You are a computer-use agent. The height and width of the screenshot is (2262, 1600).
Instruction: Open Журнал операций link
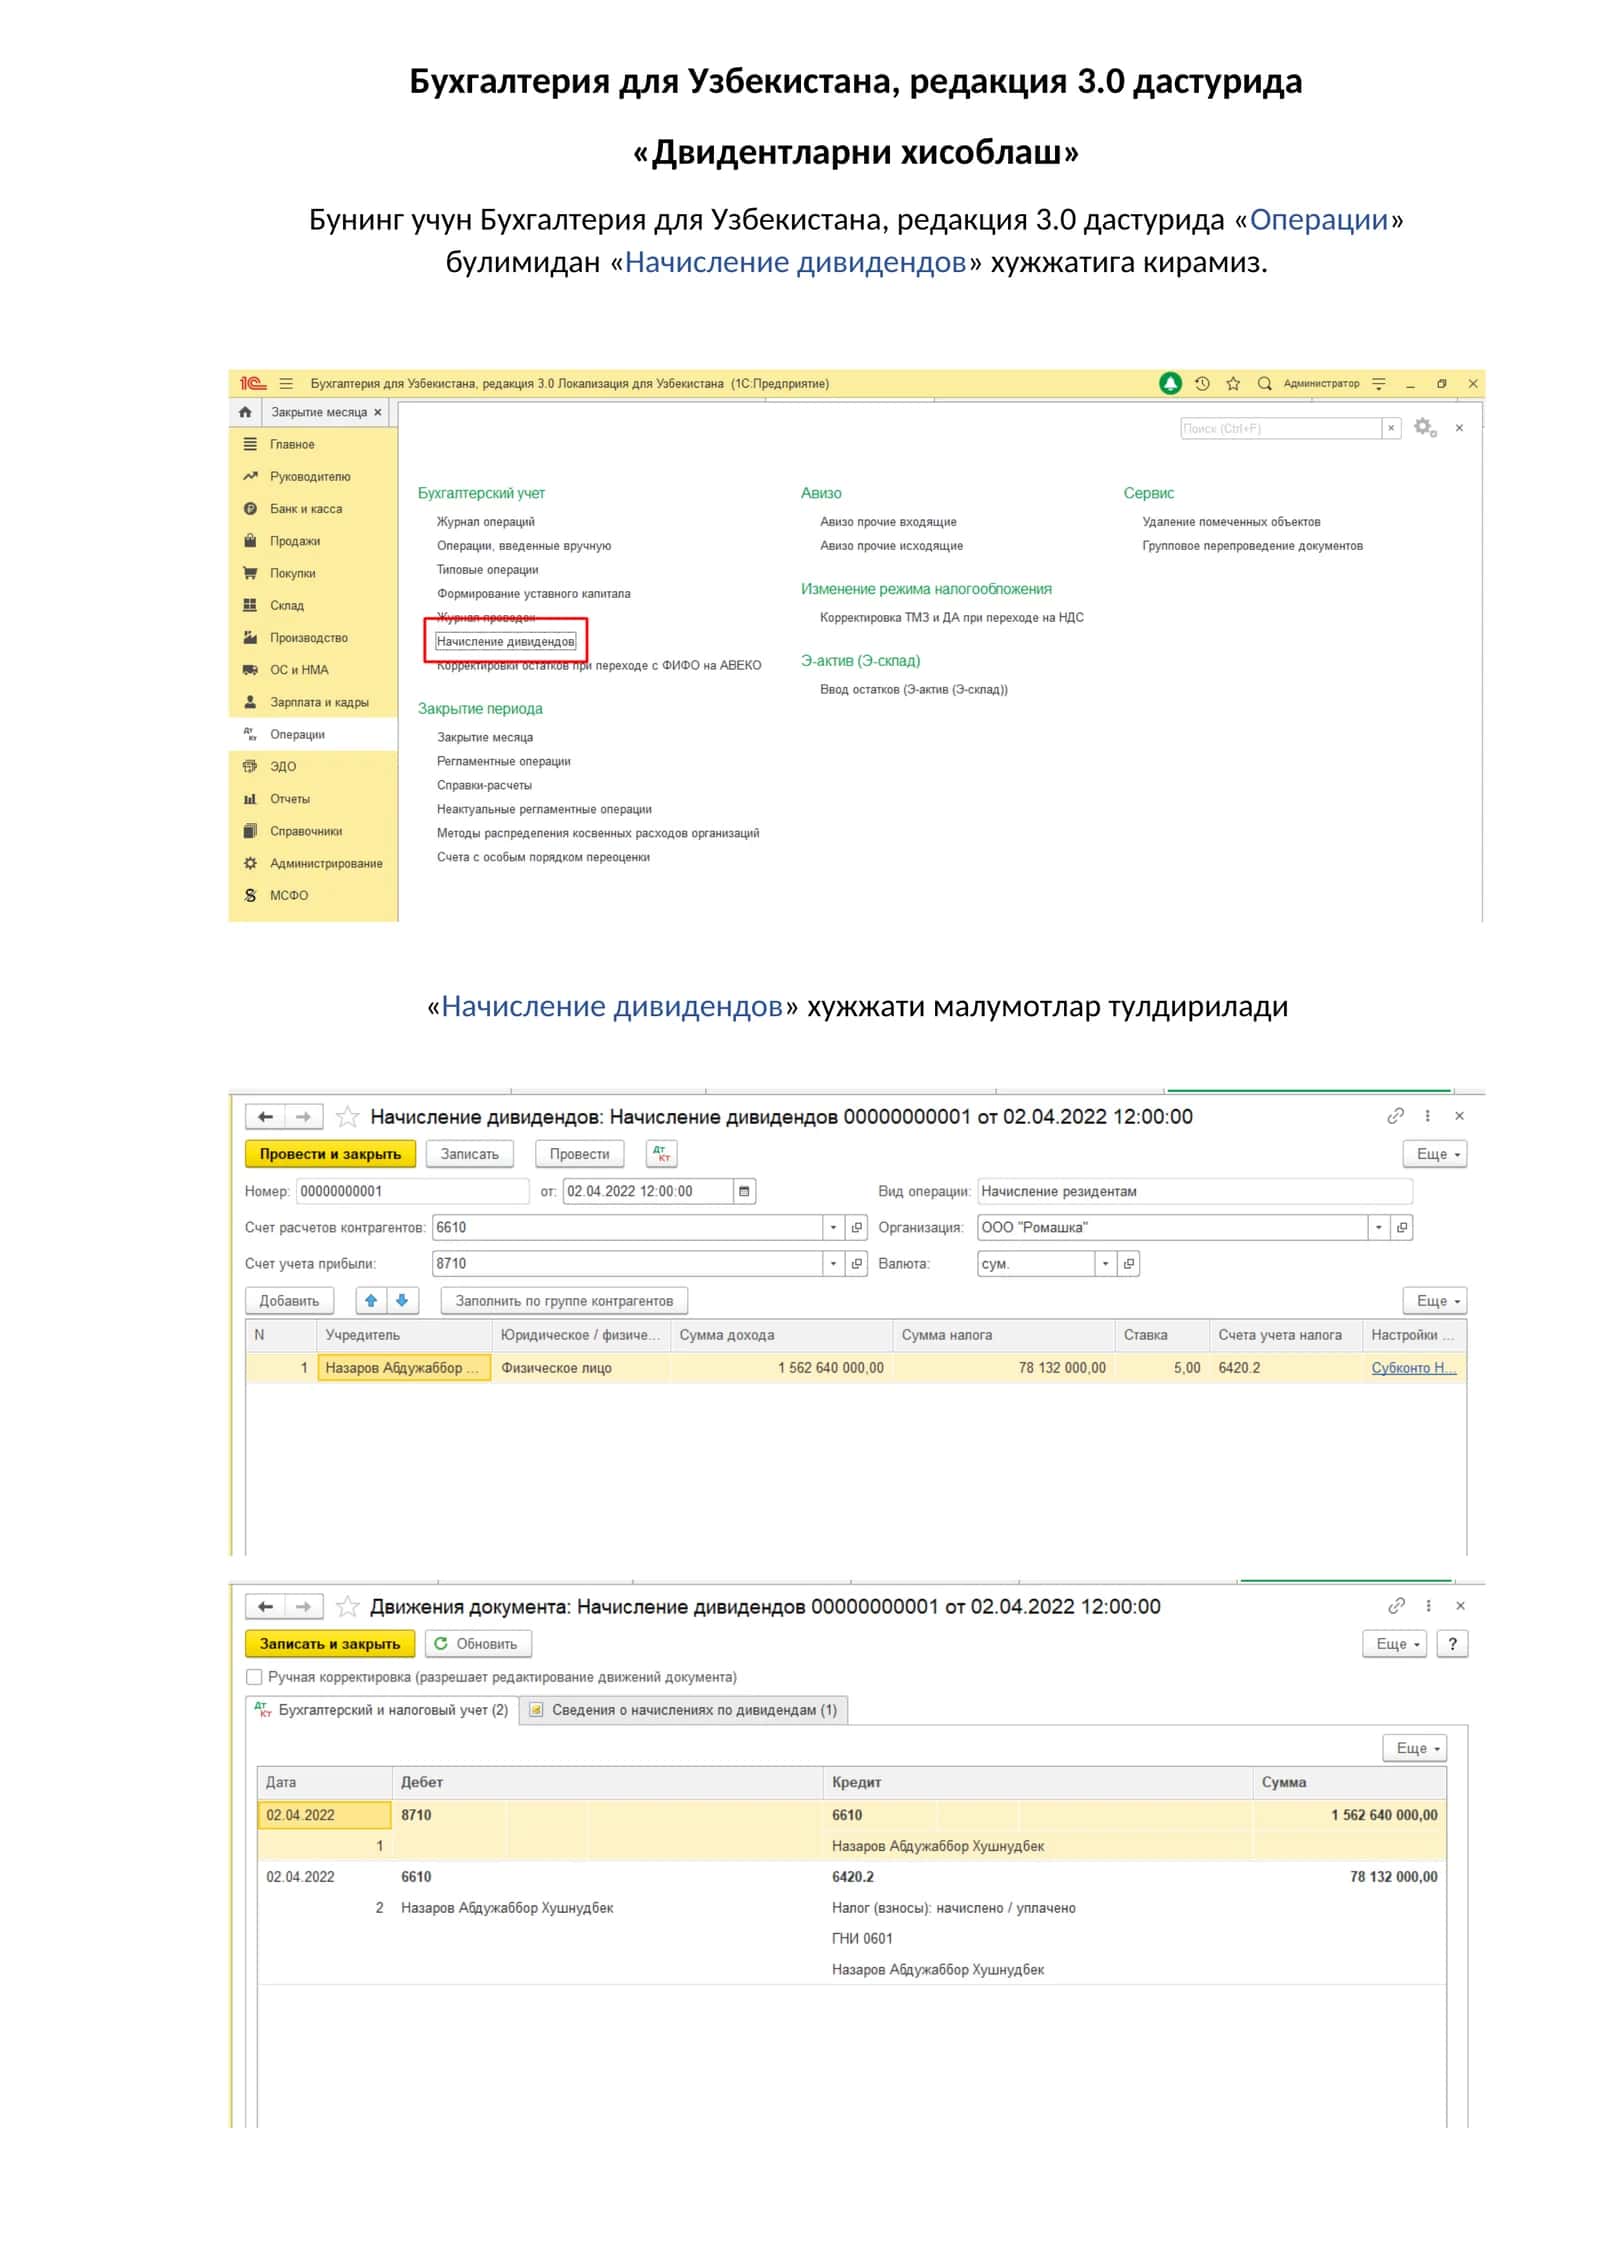(486, 521)
